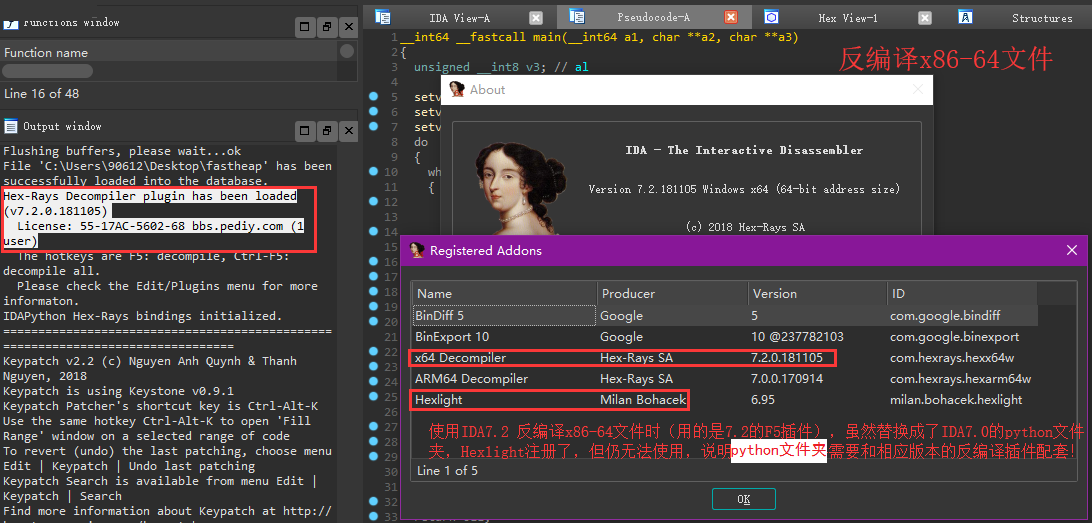Switch to the Hex View-1 tab
This screenshot has height=523, width=1092.
coord(848,18)
